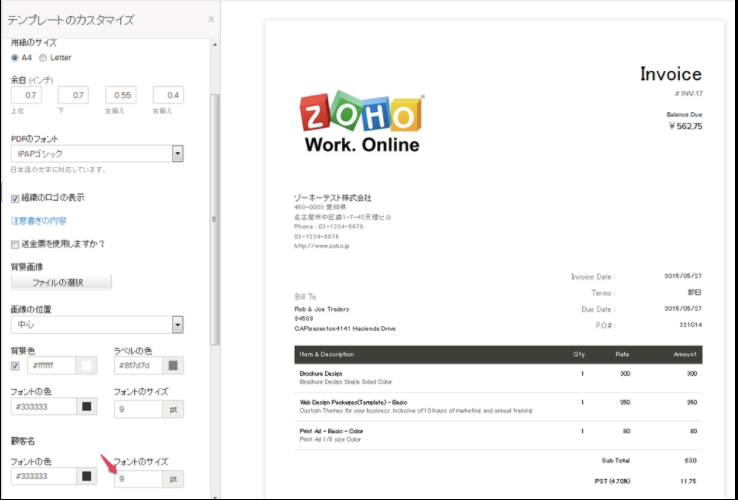Click the Rob & Joe Traders name
This screenshot has height=500, width=738.
[322, 309]
